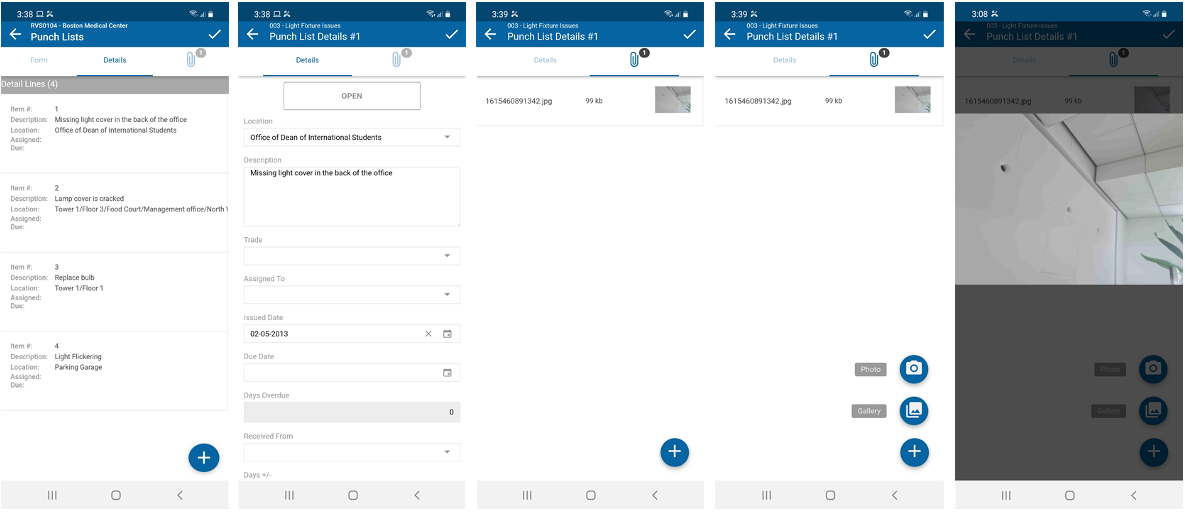Open item 'Lamp cover is cracked'
The height and width of the screenshot is (520, 1185).
point(115,212)
